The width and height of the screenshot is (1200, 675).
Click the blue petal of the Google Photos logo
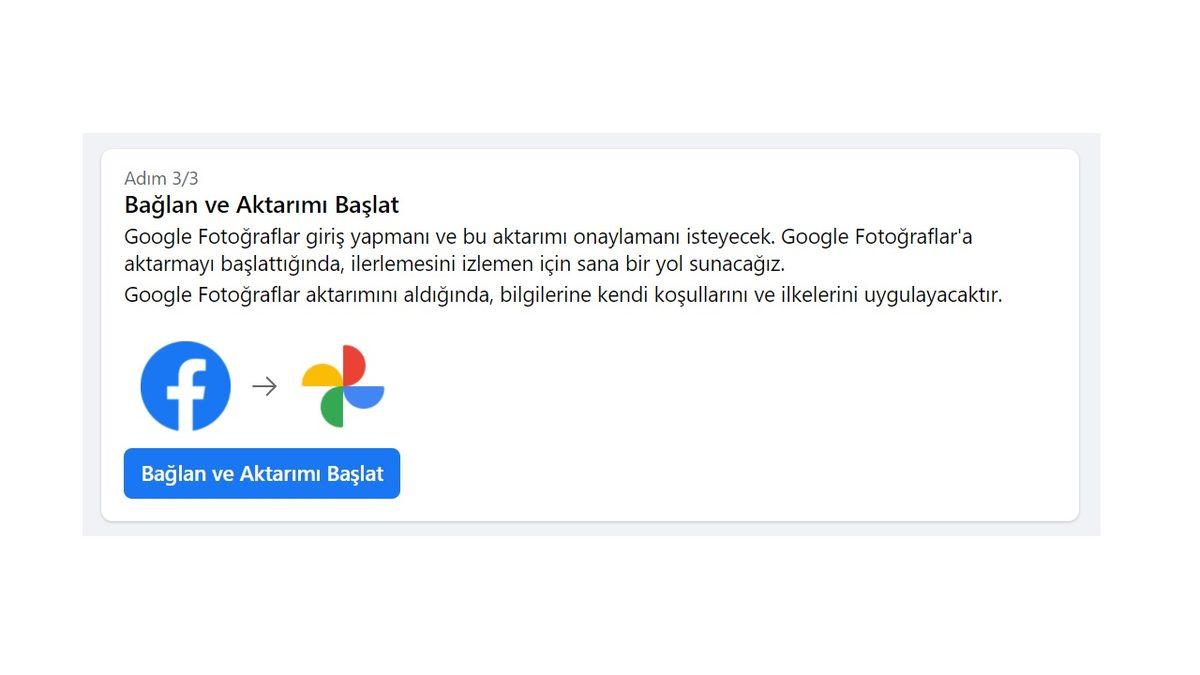[365, 397]
